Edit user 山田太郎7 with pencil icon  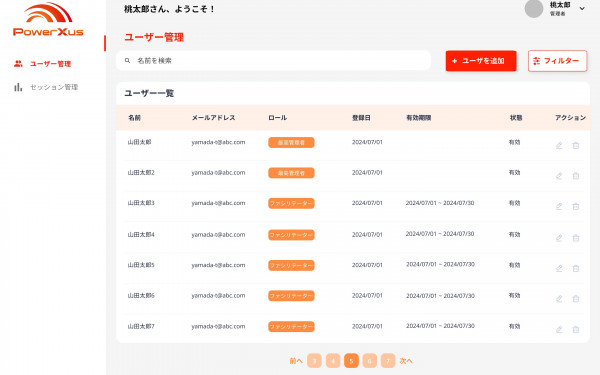coord(559,329)
